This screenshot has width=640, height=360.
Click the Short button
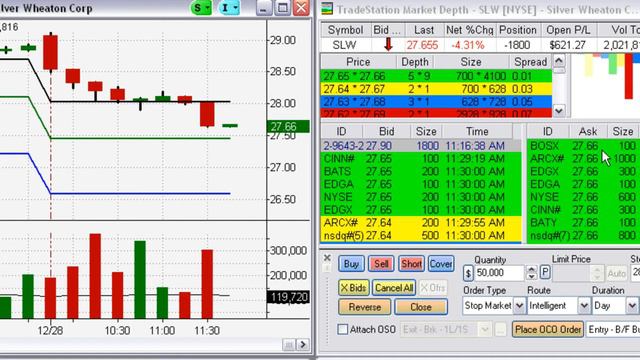pyautogui.click(x=411, y=264)
